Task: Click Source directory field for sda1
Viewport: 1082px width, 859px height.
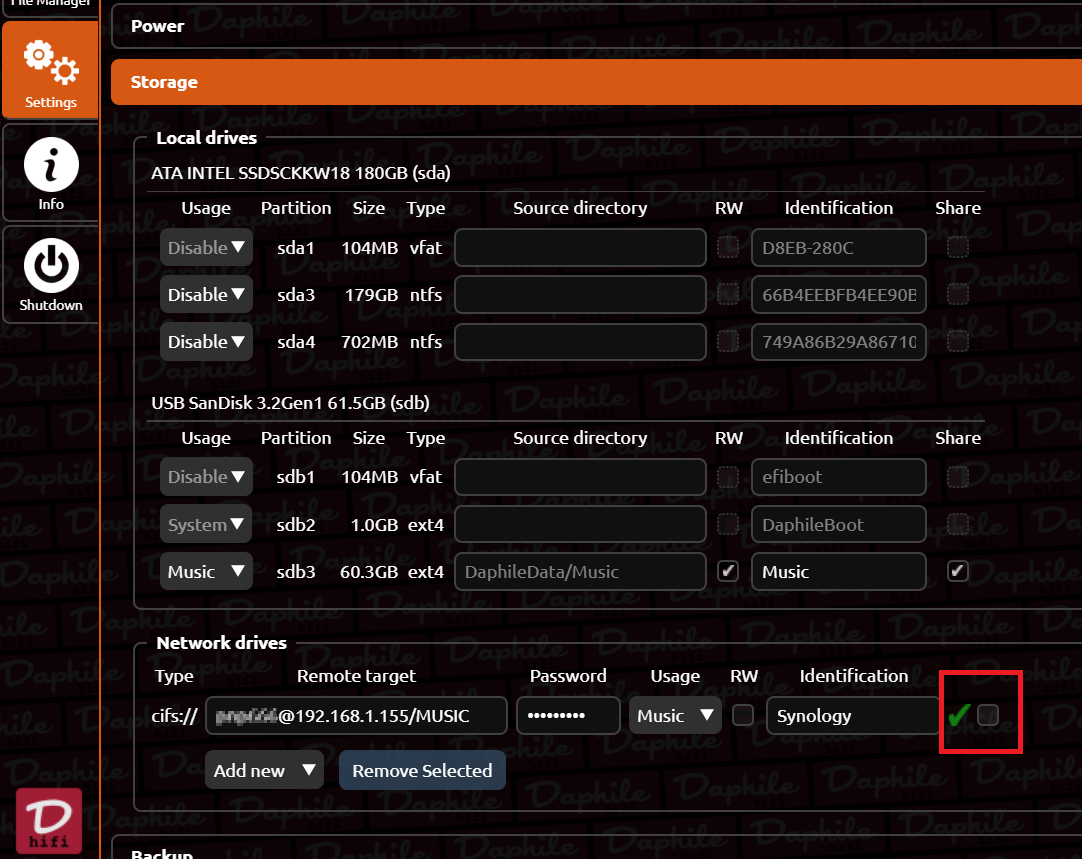Action: coord(580,247)
